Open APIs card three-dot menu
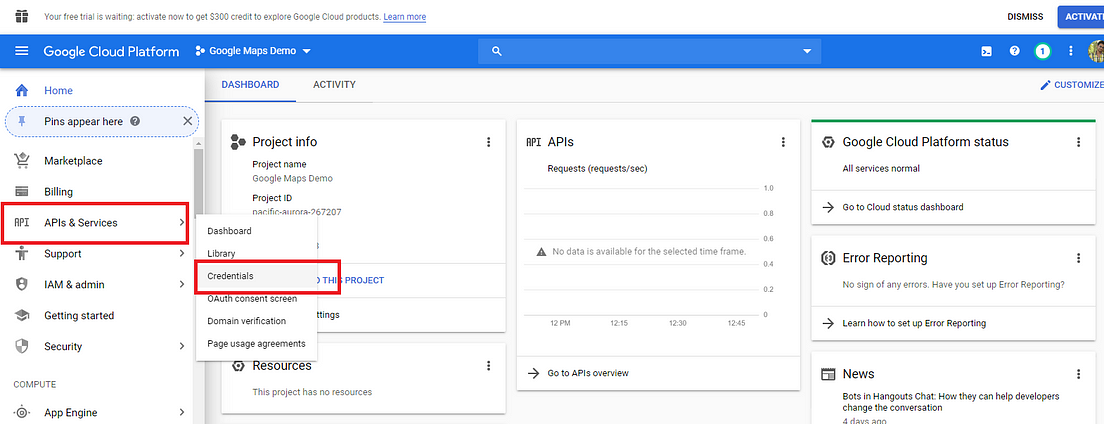The width and height of the screenshot is (1104, 424). point(783,142)
